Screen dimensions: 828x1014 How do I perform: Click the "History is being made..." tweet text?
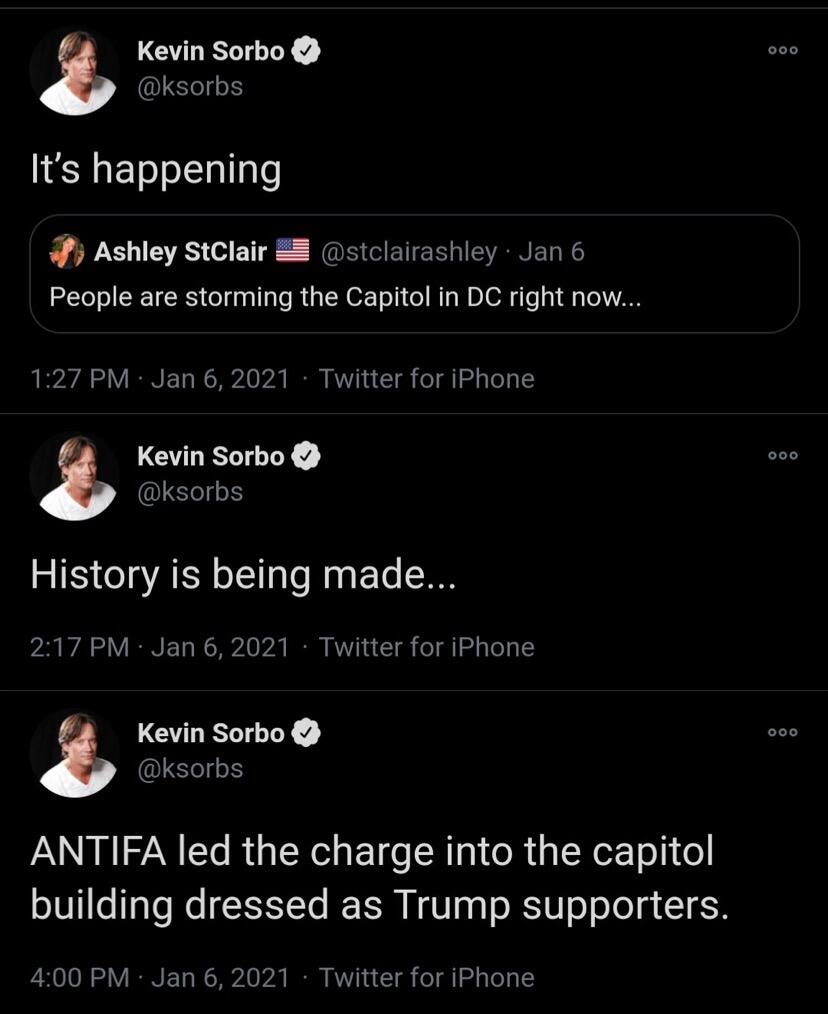[243, 575]
